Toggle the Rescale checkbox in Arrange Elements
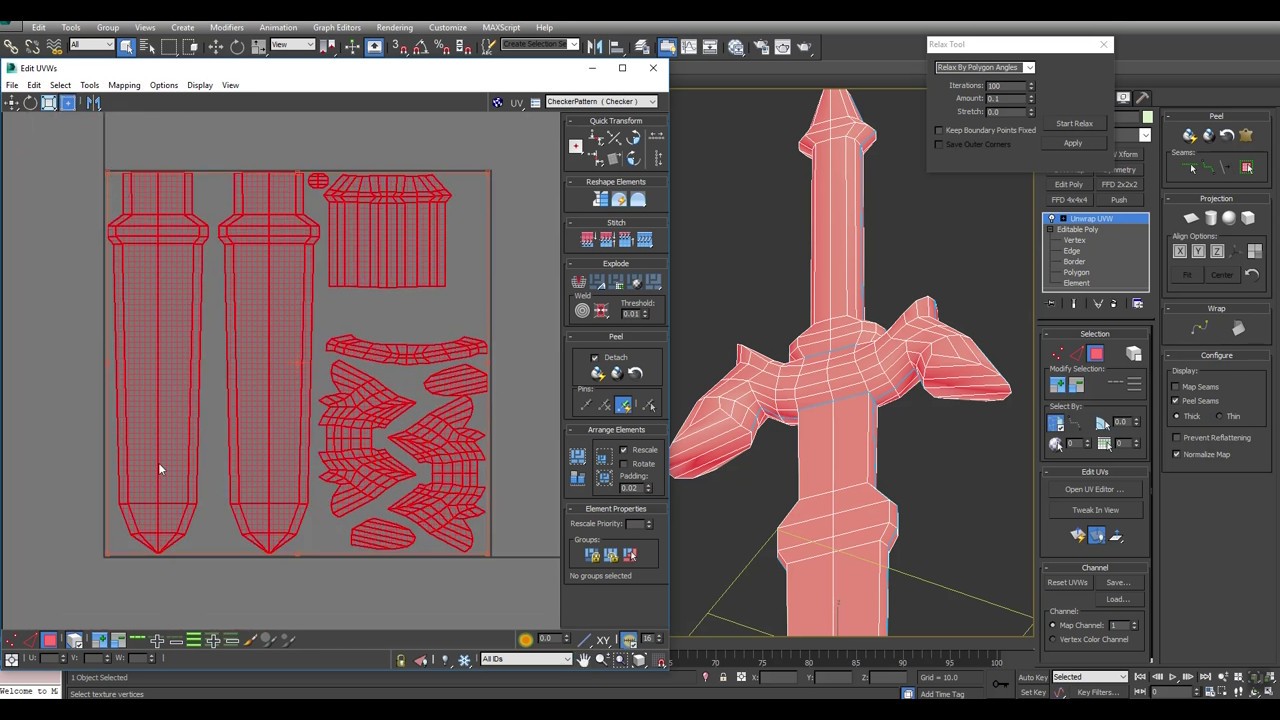The image size is (1280, 720). pyautogui.click(x=624, y=450)
